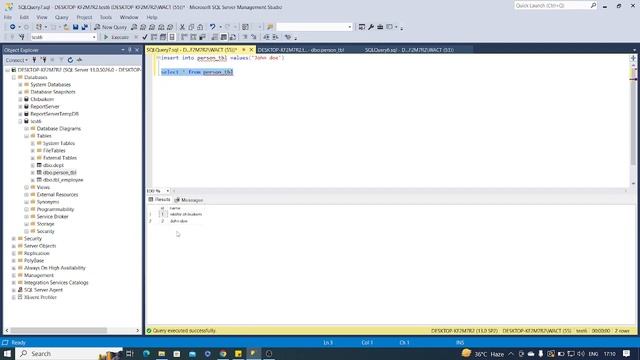Open the File menu

[x=8, y=17]
